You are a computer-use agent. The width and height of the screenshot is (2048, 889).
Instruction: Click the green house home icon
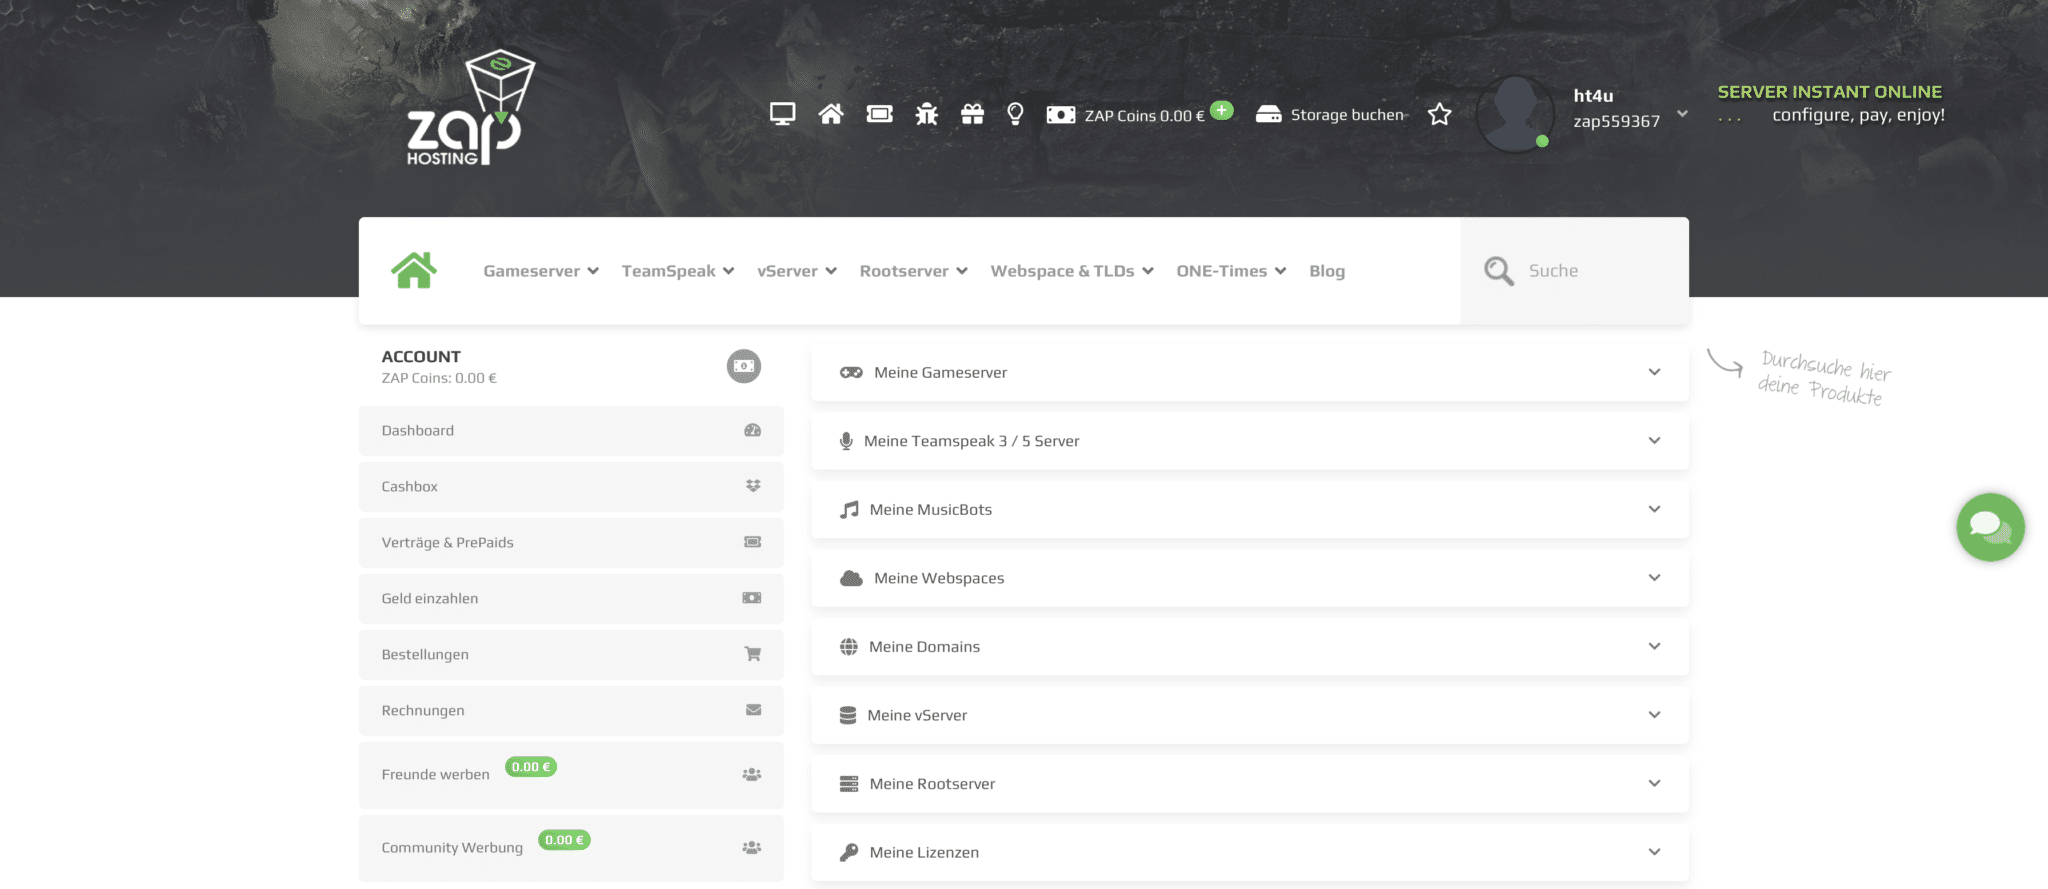pyautogui.click(x=414, y=270)
